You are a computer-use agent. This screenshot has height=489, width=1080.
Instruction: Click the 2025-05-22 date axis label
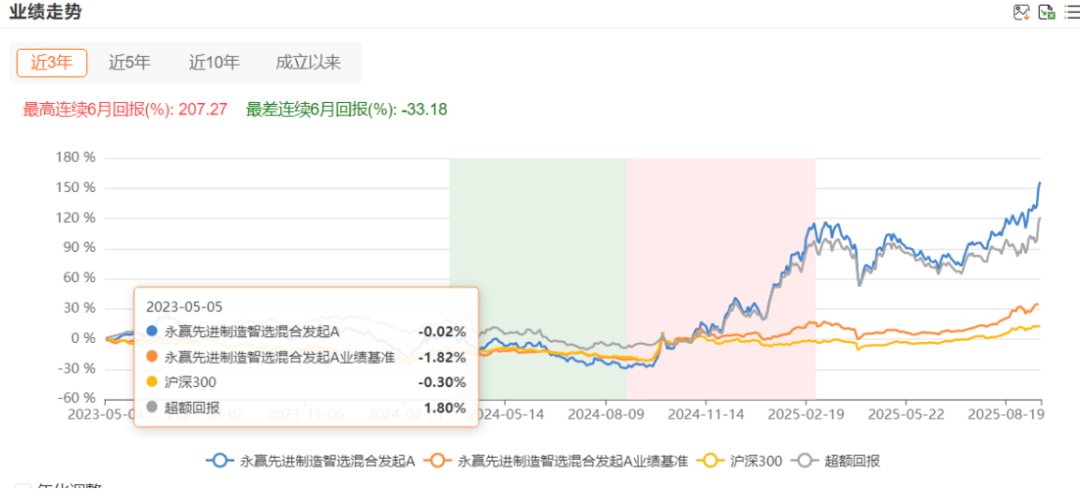904,412
